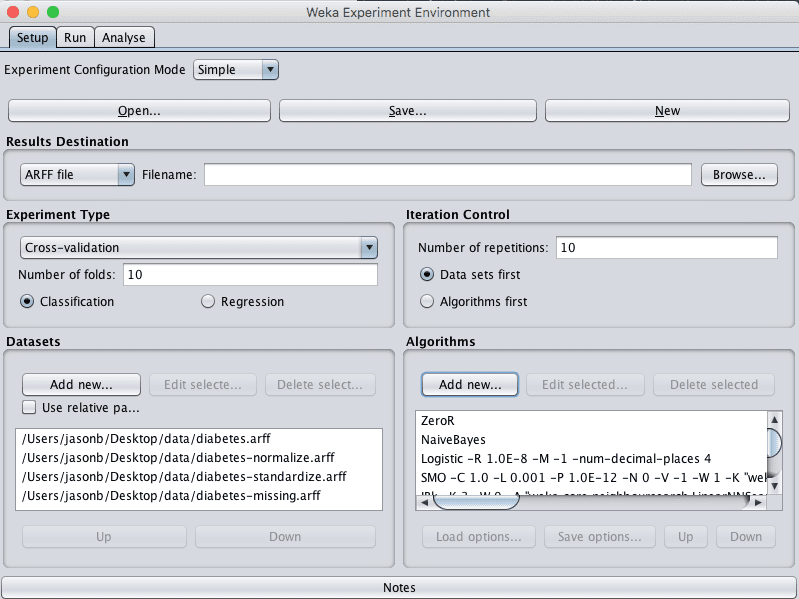Click Add new... in Datasets panel
This screenshot has height=599, width=799.
pos(82,385)
